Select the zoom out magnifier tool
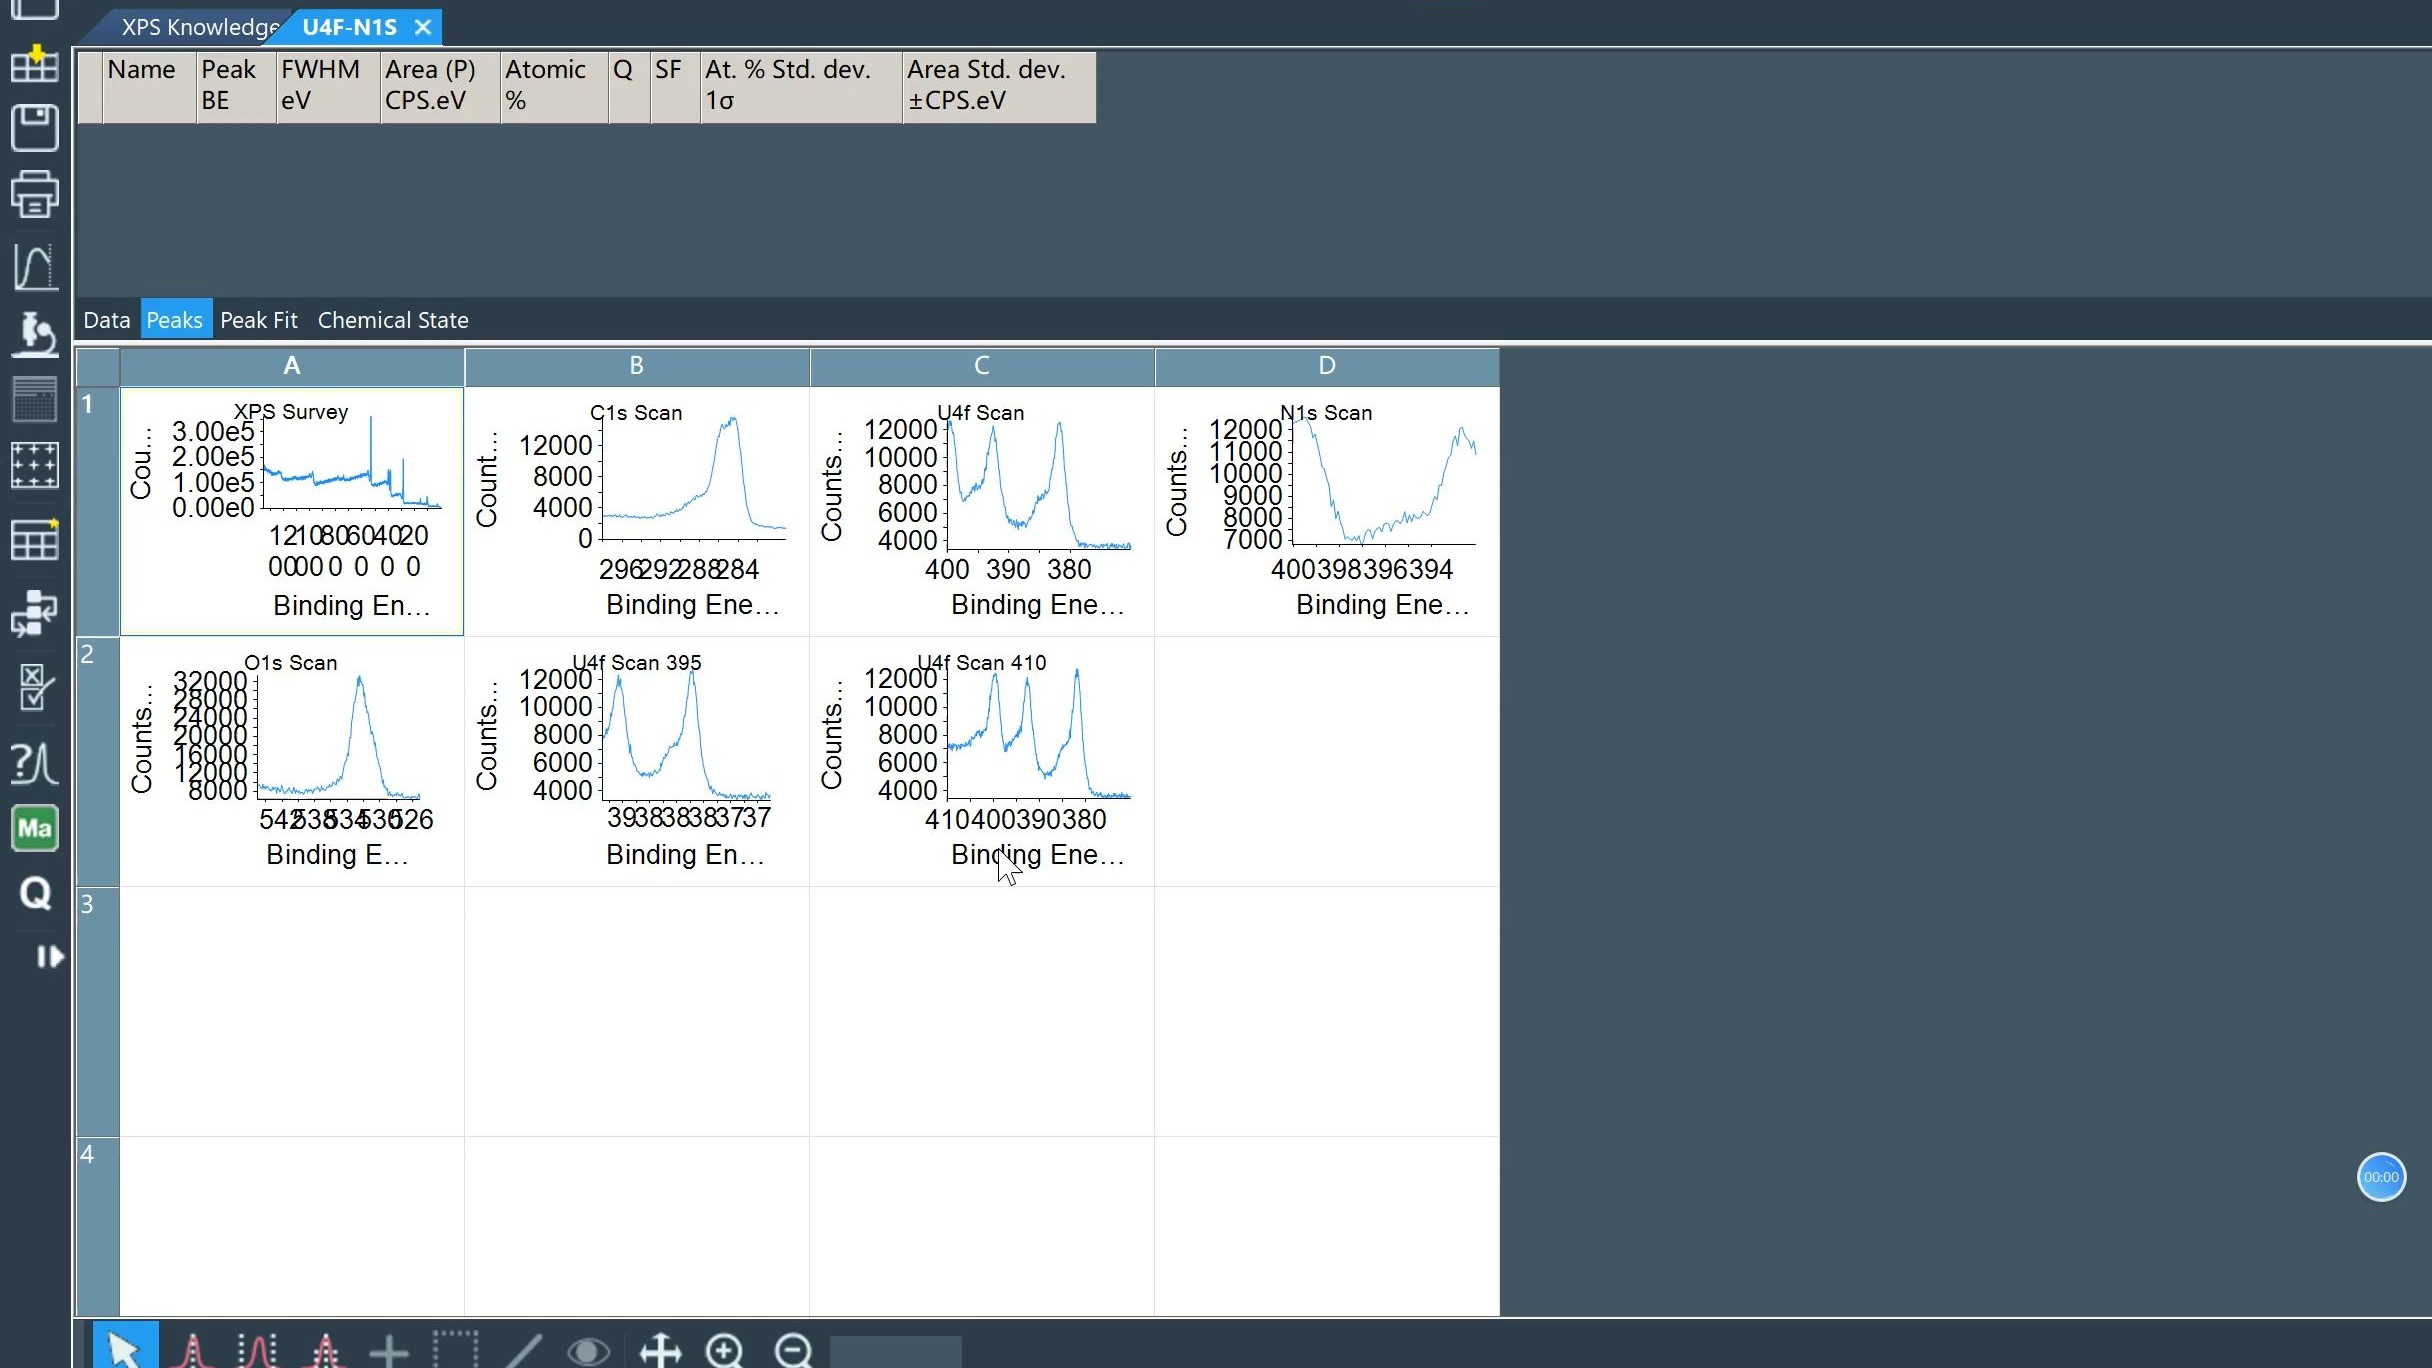 pos(793,1350)
